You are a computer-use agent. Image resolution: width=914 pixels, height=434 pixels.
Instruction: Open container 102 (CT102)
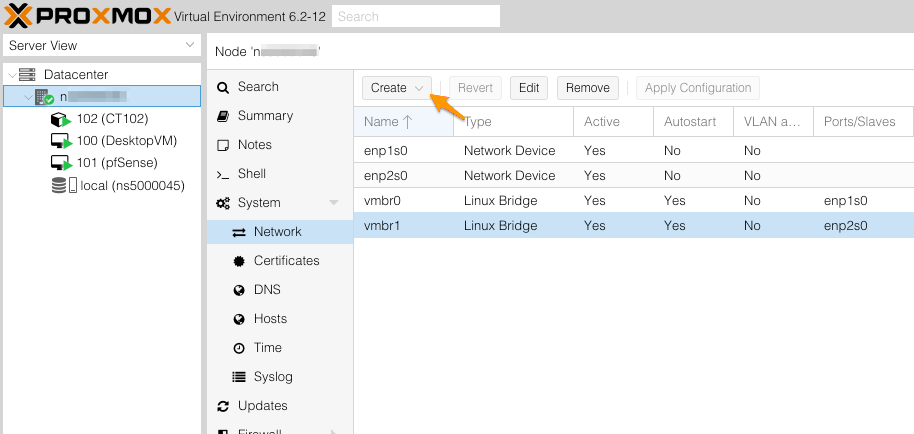click(112, 118)
